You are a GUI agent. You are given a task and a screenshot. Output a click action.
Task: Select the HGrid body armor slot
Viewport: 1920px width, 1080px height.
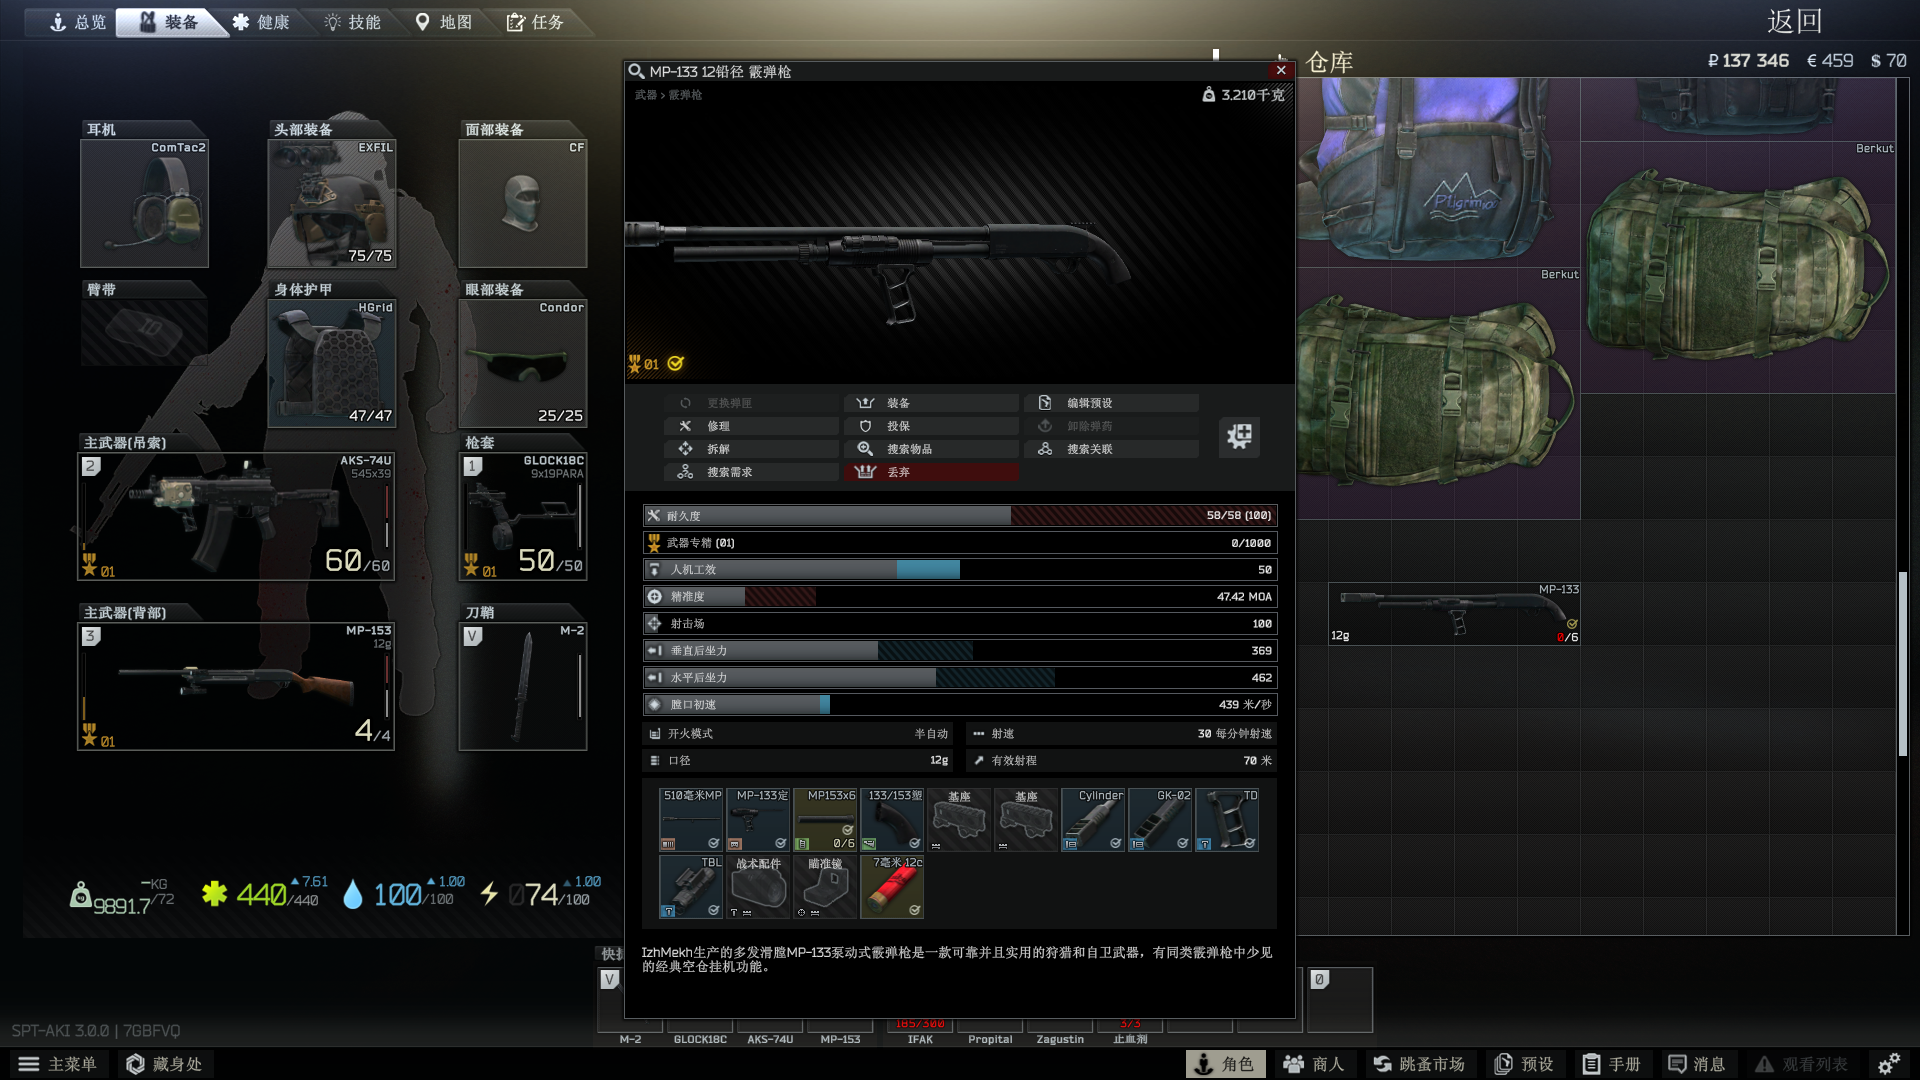click(332, 363)
